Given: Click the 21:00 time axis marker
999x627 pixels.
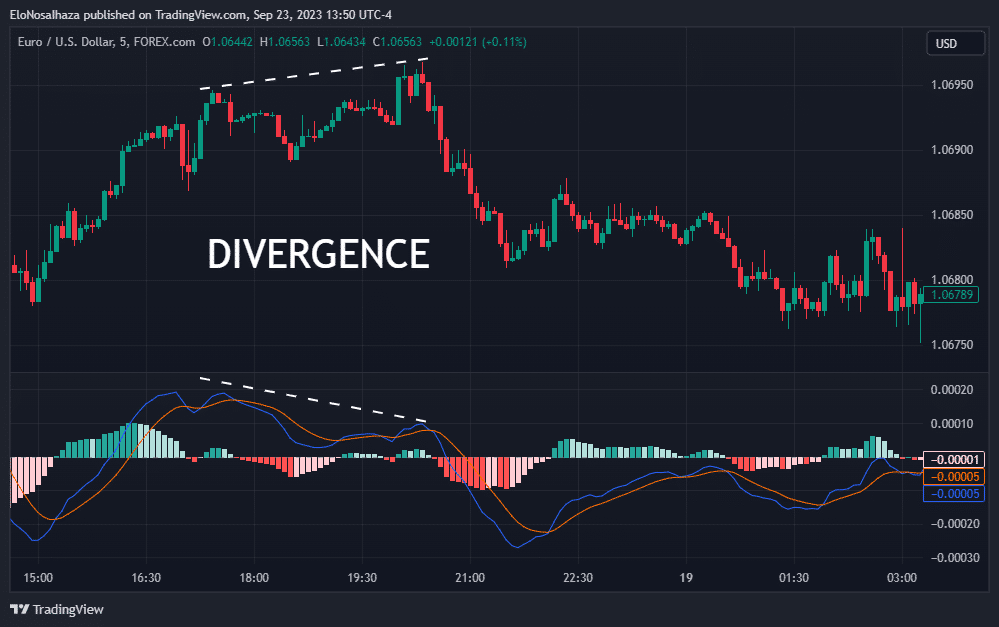Looking at the screenshot, I should [x=470, y=578].
